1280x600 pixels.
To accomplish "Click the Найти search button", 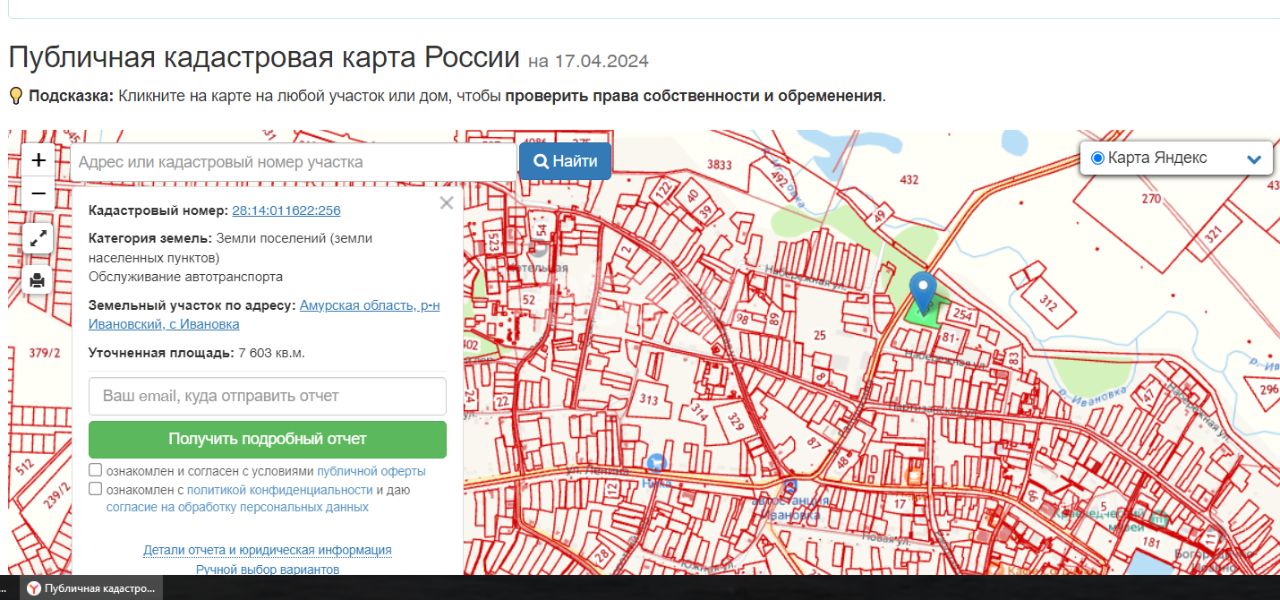I will (565, 161).
